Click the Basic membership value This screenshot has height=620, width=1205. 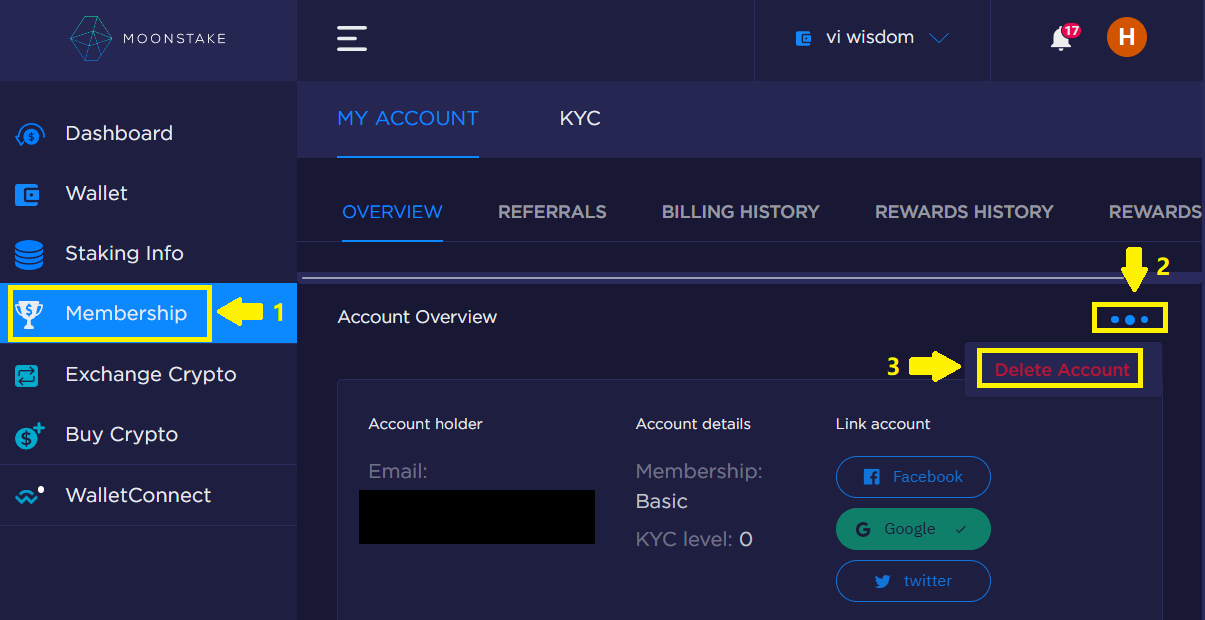662,502
